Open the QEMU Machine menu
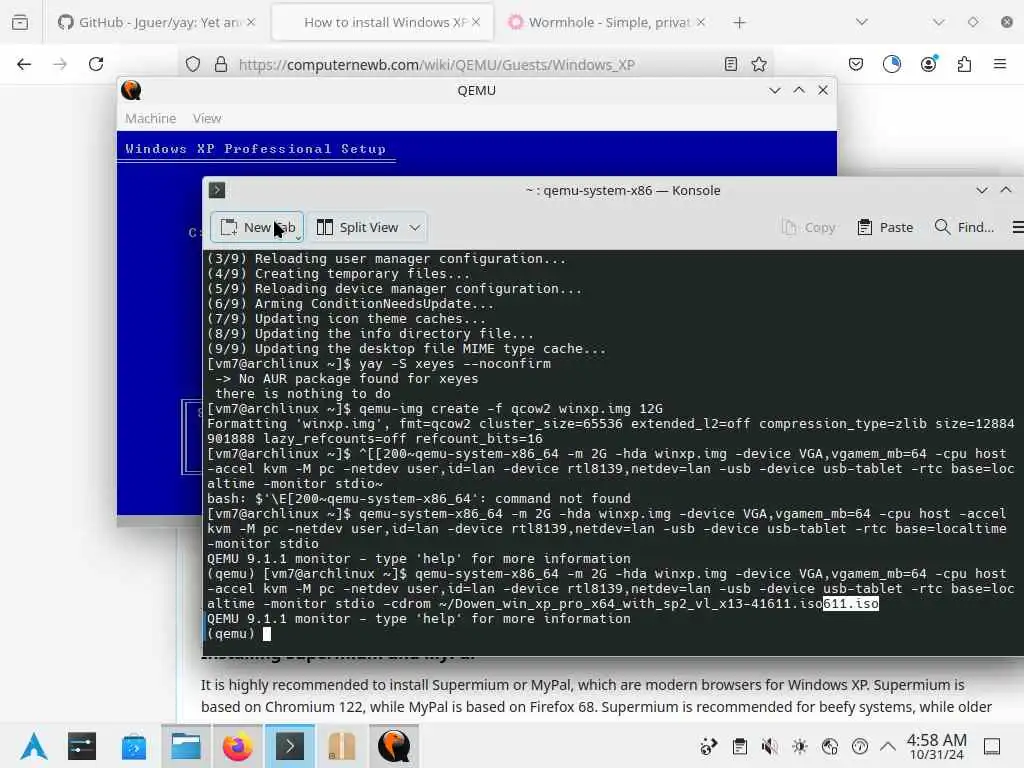1024x768 pixels. coord(150,118)
